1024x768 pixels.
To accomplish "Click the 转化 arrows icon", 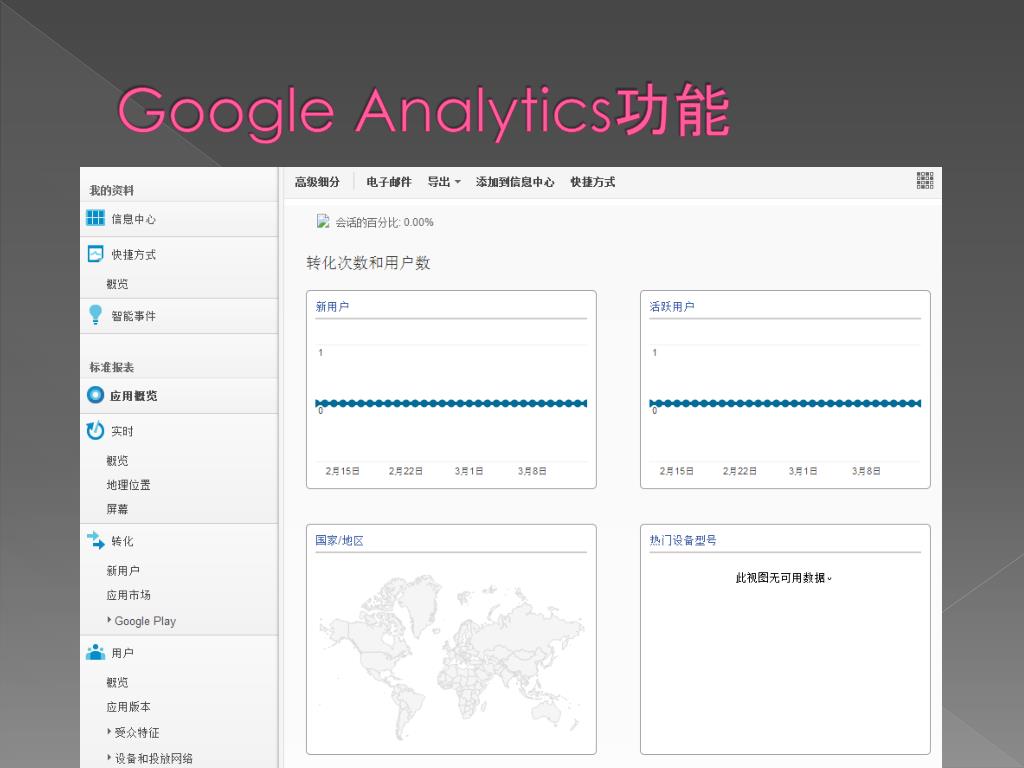I will (95, 540).
